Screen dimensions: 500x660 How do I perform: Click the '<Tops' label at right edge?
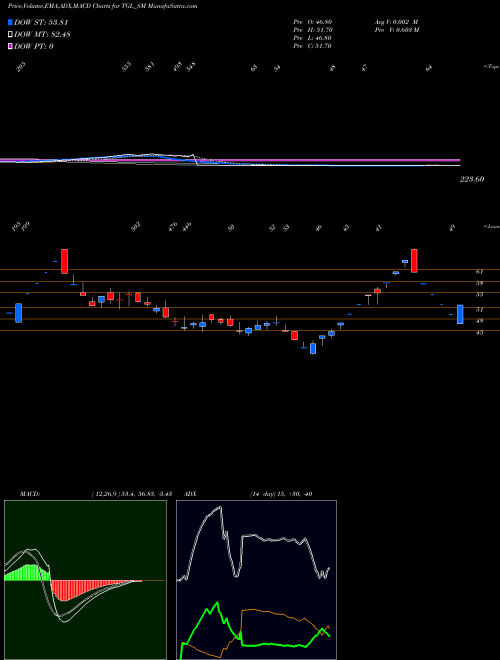click(491, 67)
